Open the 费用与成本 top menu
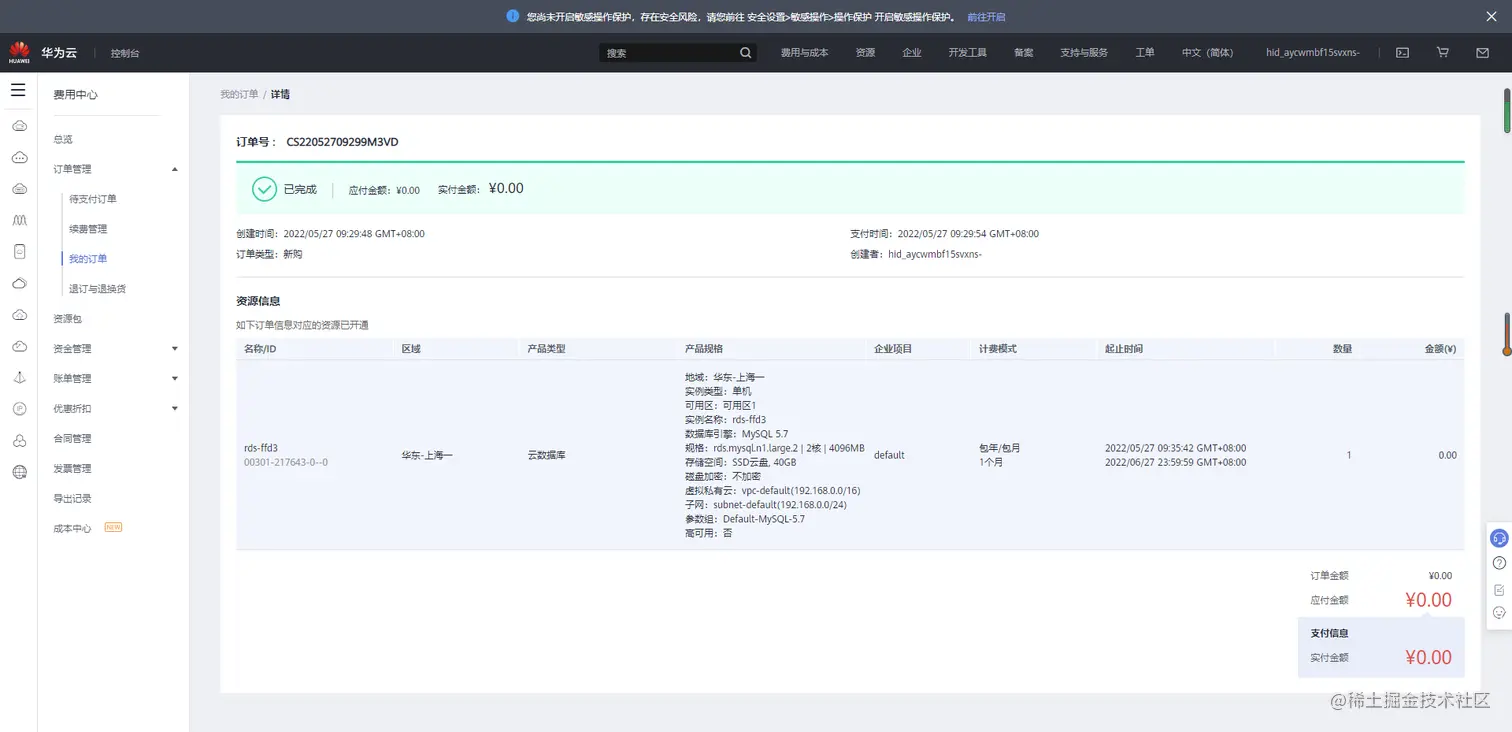This screenshot has width=1512, height=732. pos(804,53)
